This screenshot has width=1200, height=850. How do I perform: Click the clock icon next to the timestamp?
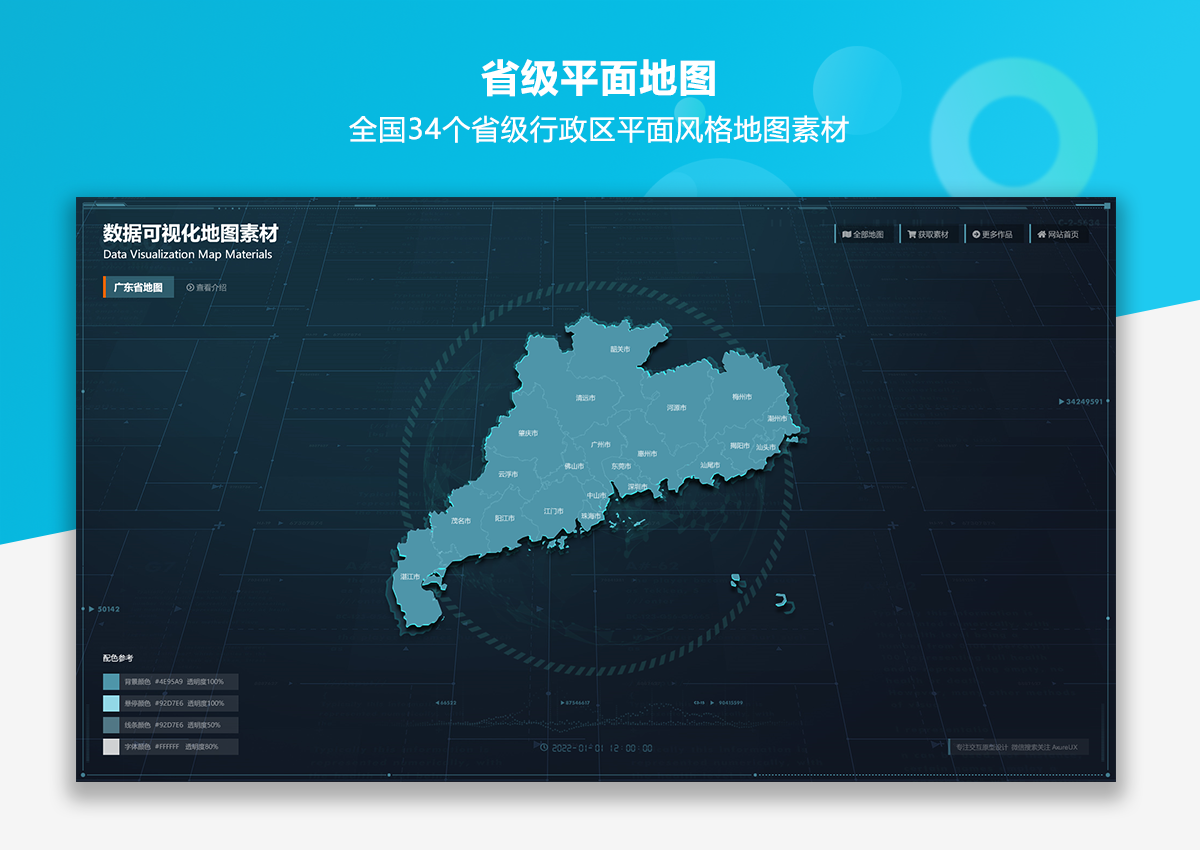[543, 747]
